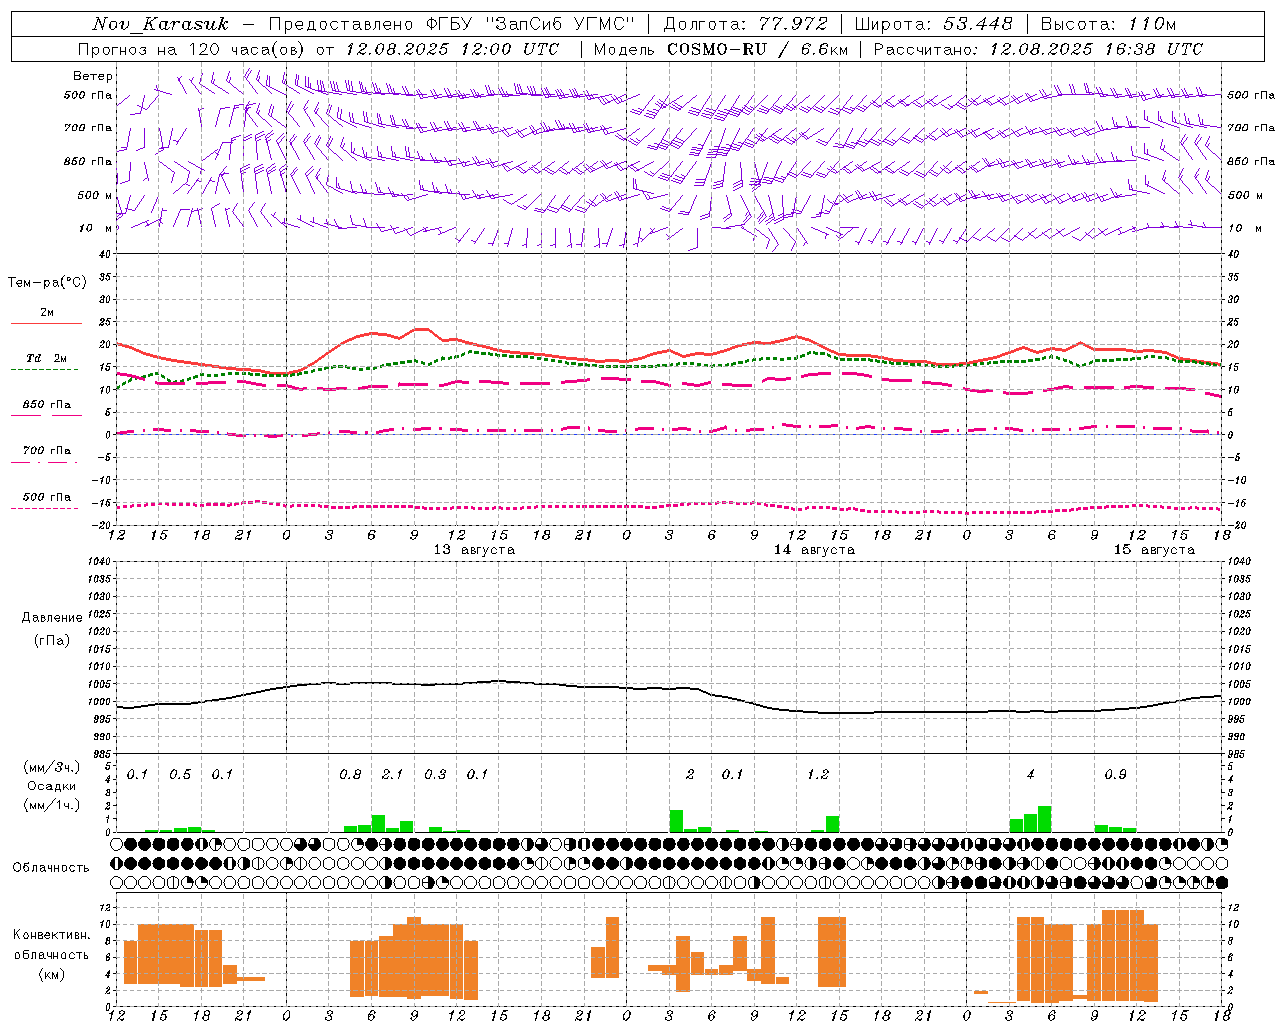
Task: Click the Облачность cloud cover label
Action: [51, 867]
